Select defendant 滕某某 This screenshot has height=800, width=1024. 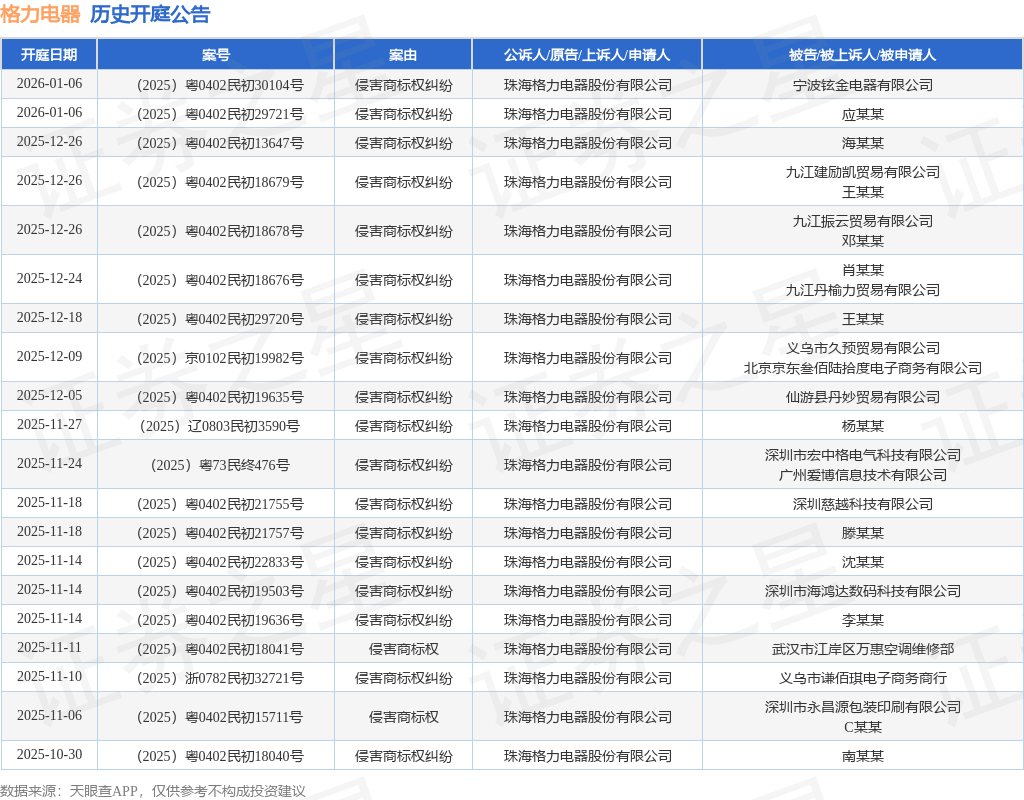[x=863, y=534]
